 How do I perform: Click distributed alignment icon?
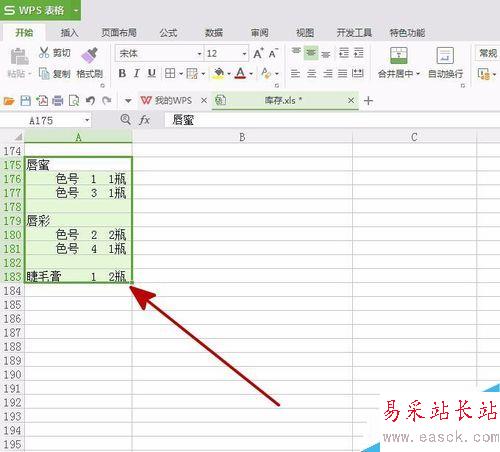coord(358,73)
